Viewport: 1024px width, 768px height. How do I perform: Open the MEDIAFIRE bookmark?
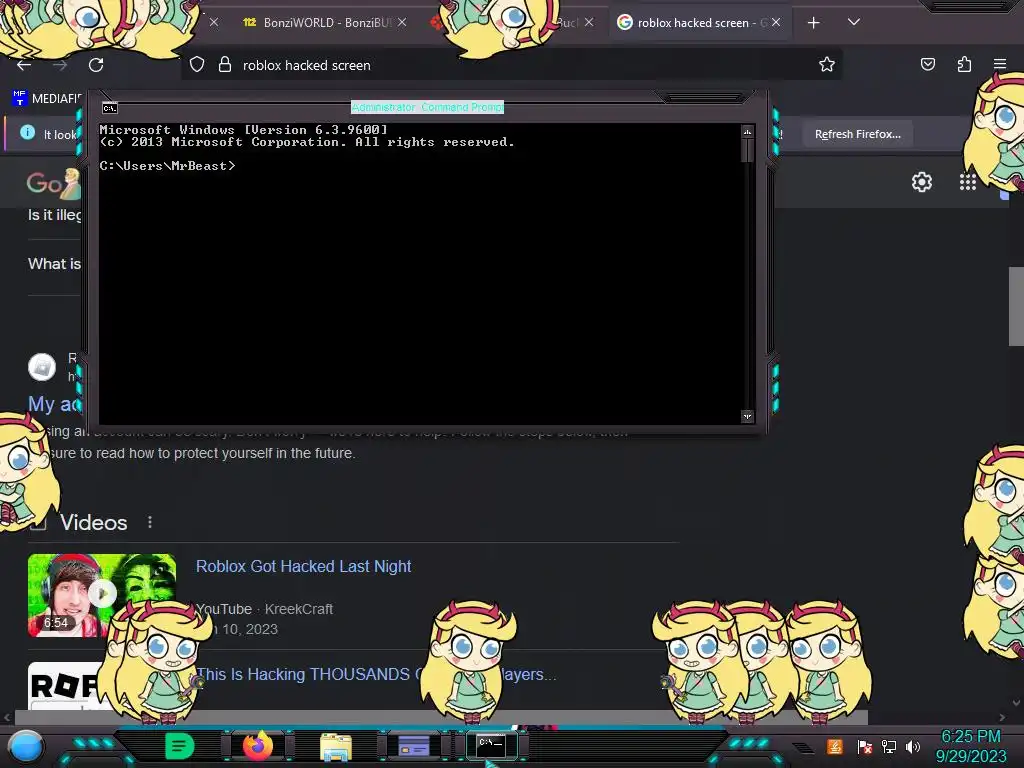[46, 99]
